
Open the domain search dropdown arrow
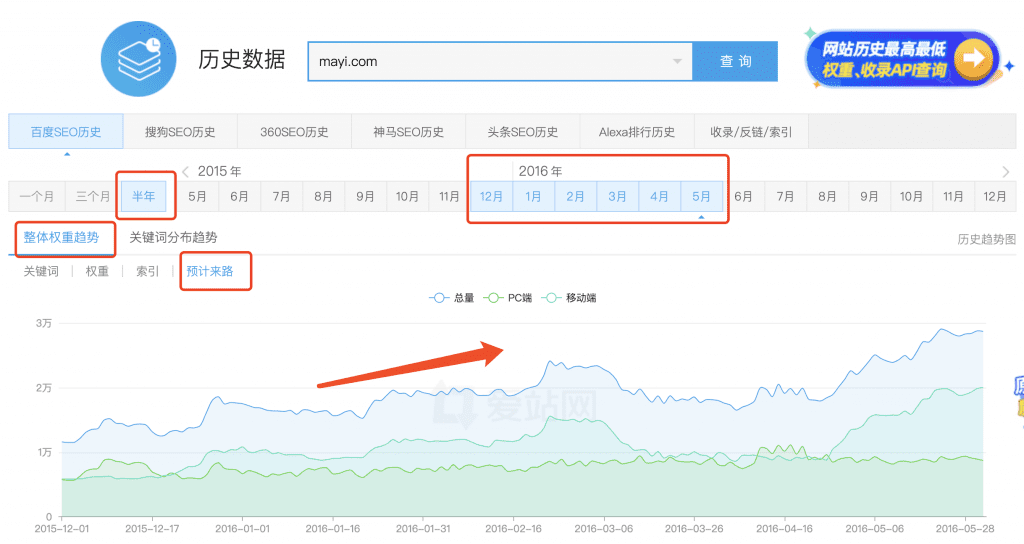(677, 61)
